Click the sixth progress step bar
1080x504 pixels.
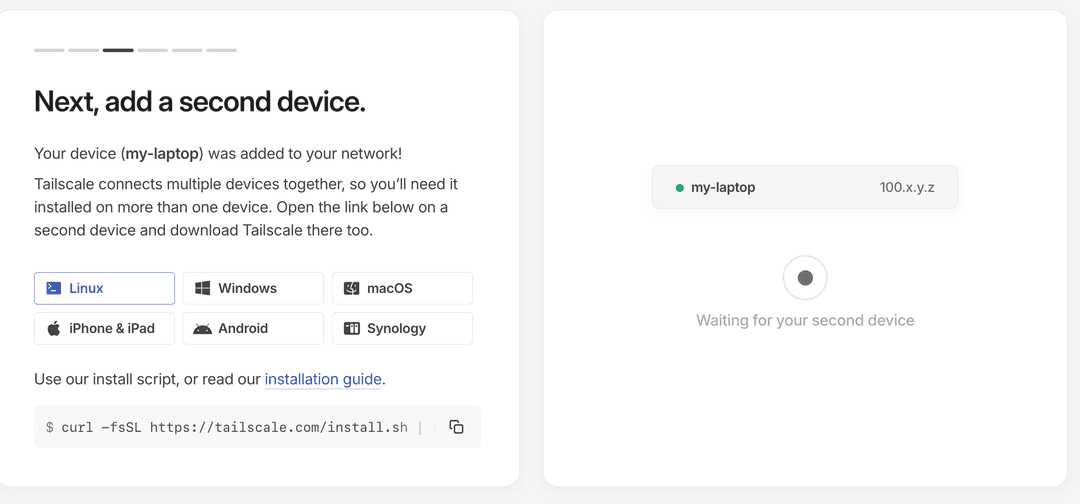point(222,50)
